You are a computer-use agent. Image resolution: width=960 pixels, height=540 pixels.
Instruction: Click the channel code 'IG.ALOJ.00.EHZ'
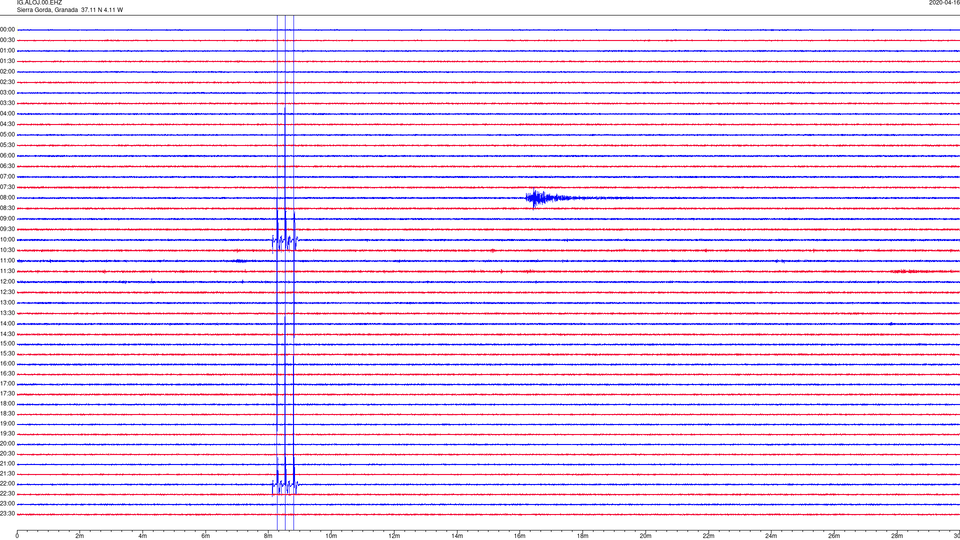click(39, 3)
